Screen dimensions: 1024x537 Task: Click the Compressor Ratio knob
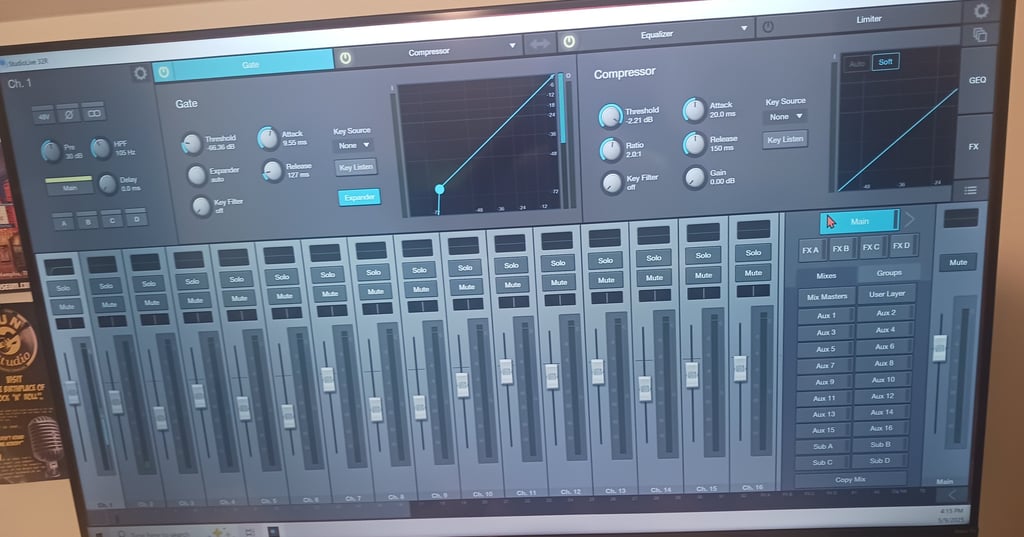click(611, 150)
